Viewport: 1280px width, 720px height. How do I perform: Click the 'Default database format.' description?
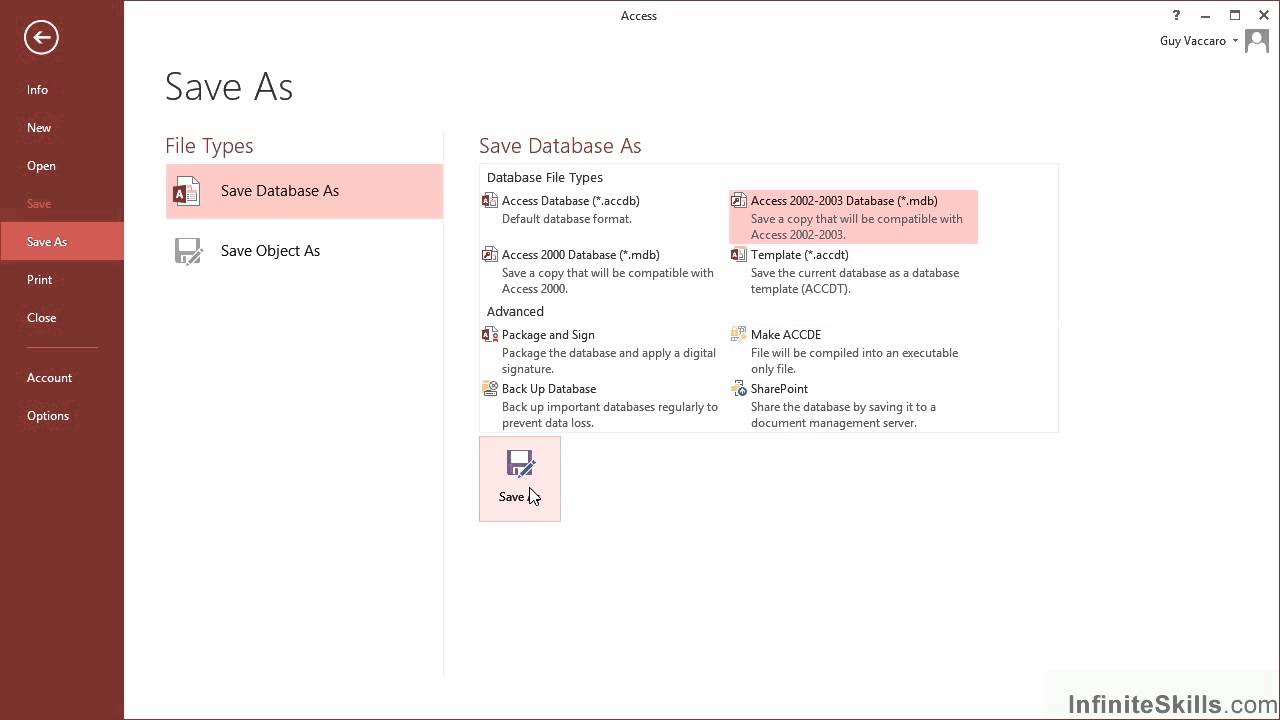point(567,219)
